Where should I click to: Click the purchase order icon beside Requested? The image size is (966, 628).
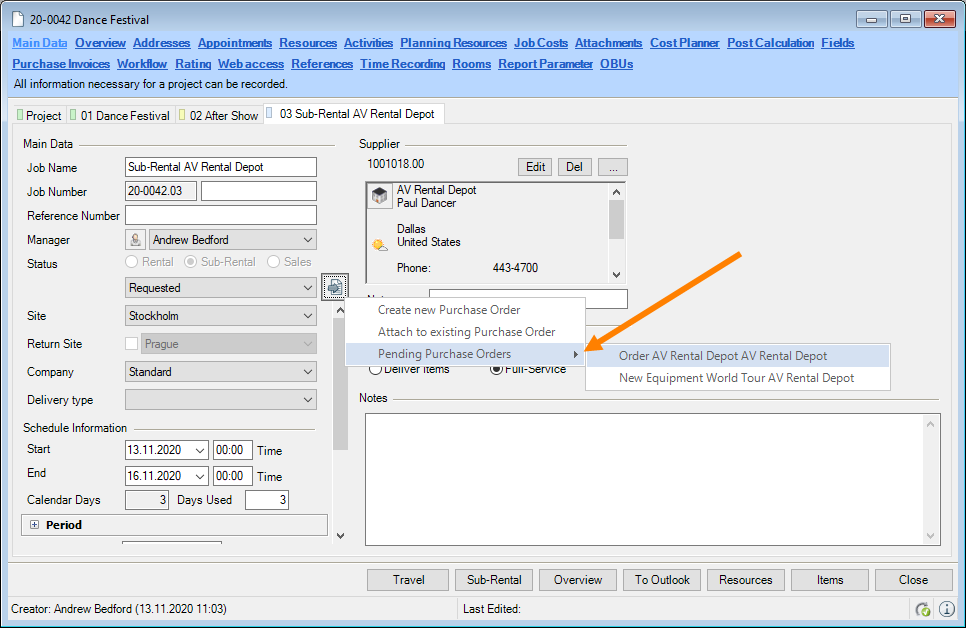(x=334, y=288)
